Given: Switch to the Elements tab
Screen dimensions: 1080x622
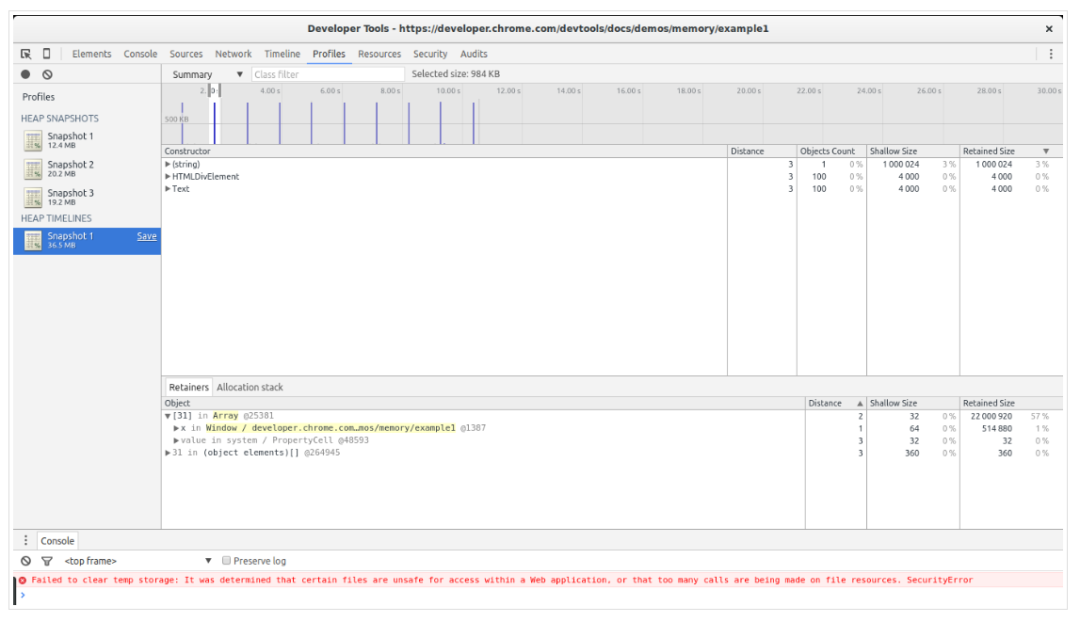Looking at the screenshot, I should 91,54.
